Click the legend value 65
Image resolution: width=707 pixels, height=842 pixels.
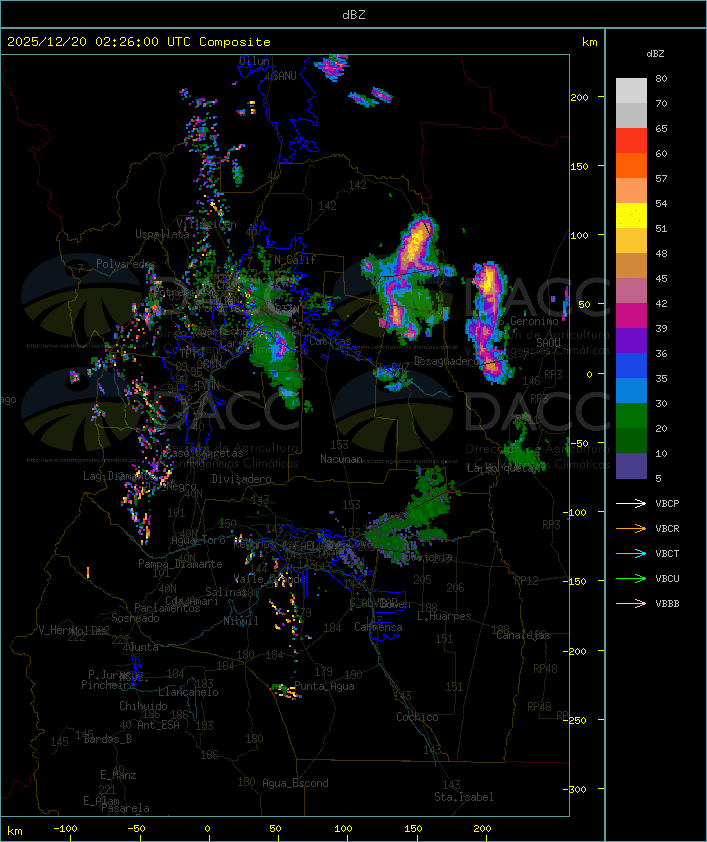(x=661, y=128)
